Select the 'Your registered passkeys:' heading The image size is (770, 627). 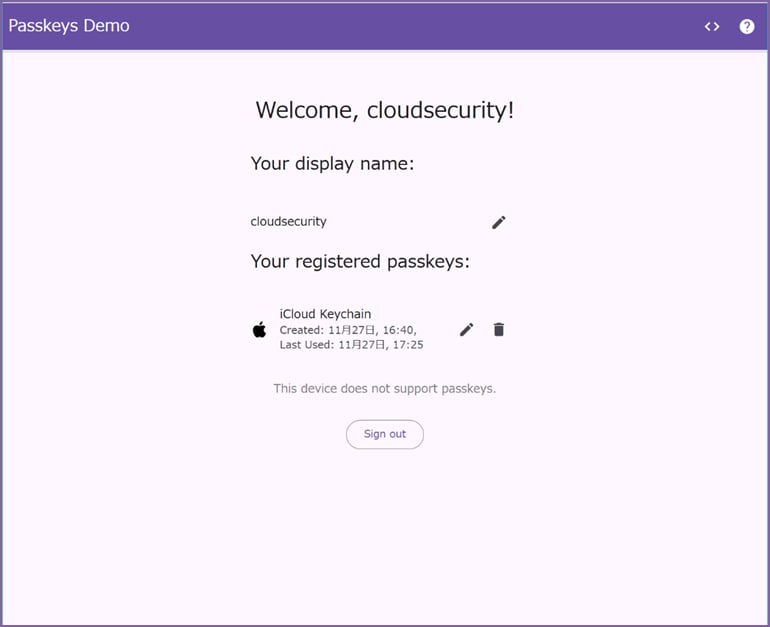[360, 262]
